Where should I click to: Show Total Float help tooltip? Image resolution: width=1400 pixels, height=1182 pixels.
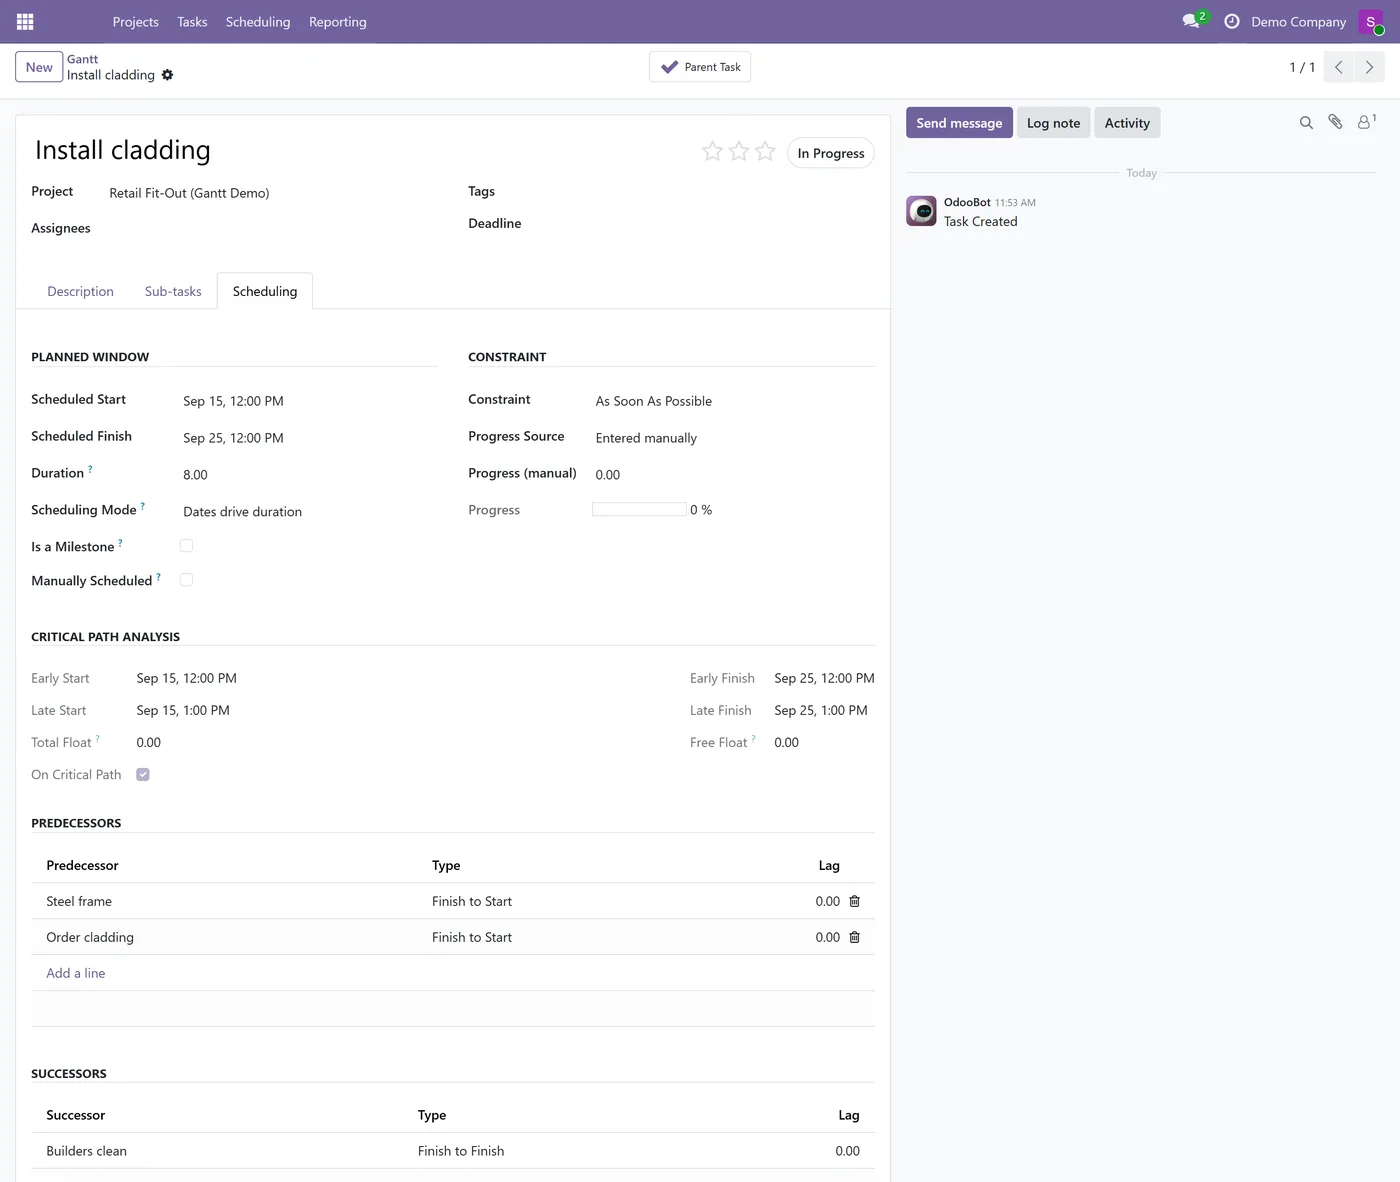(x=97, y=738)
